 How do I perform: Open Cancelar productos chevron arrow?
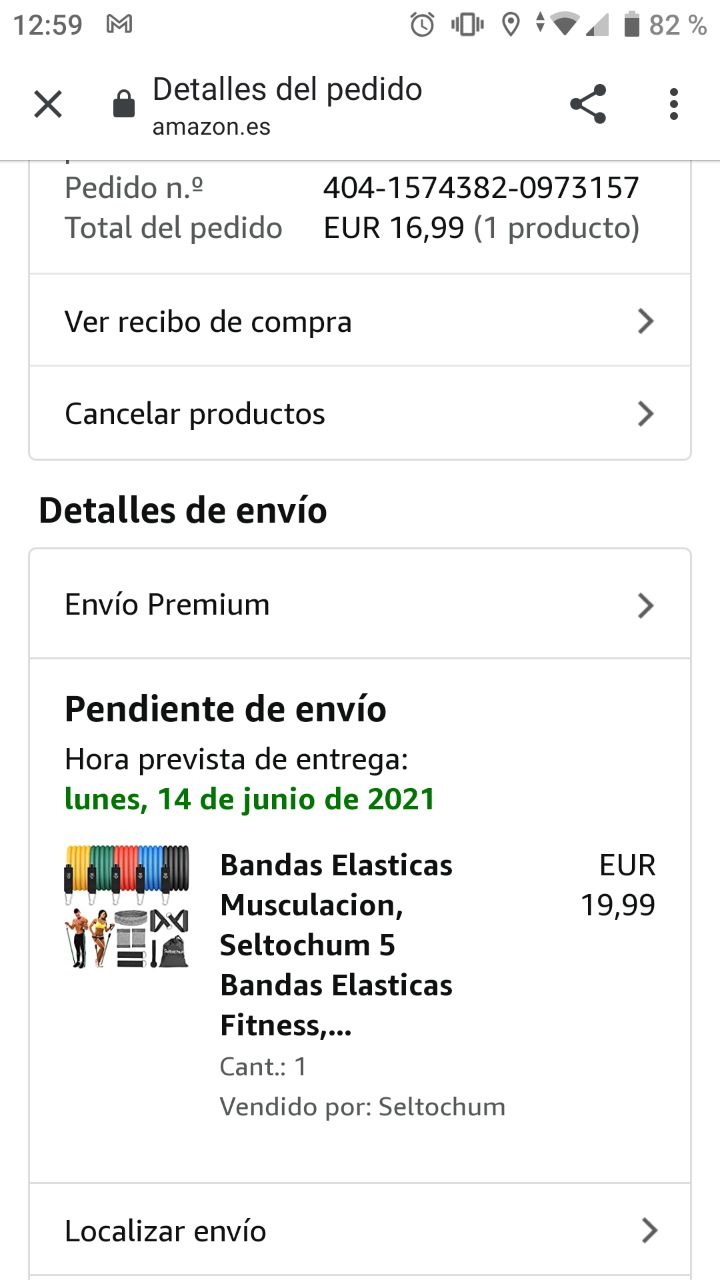[x=646, y=414]
